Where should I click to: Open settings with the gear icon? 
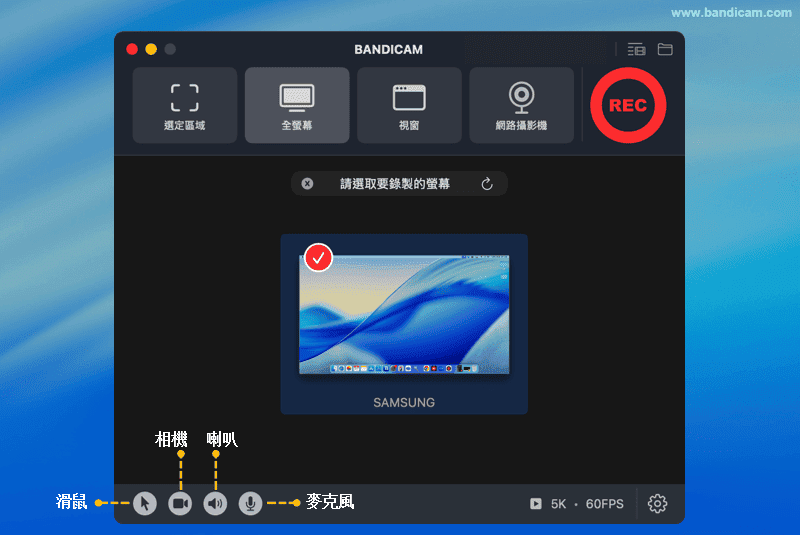(657, 503)
